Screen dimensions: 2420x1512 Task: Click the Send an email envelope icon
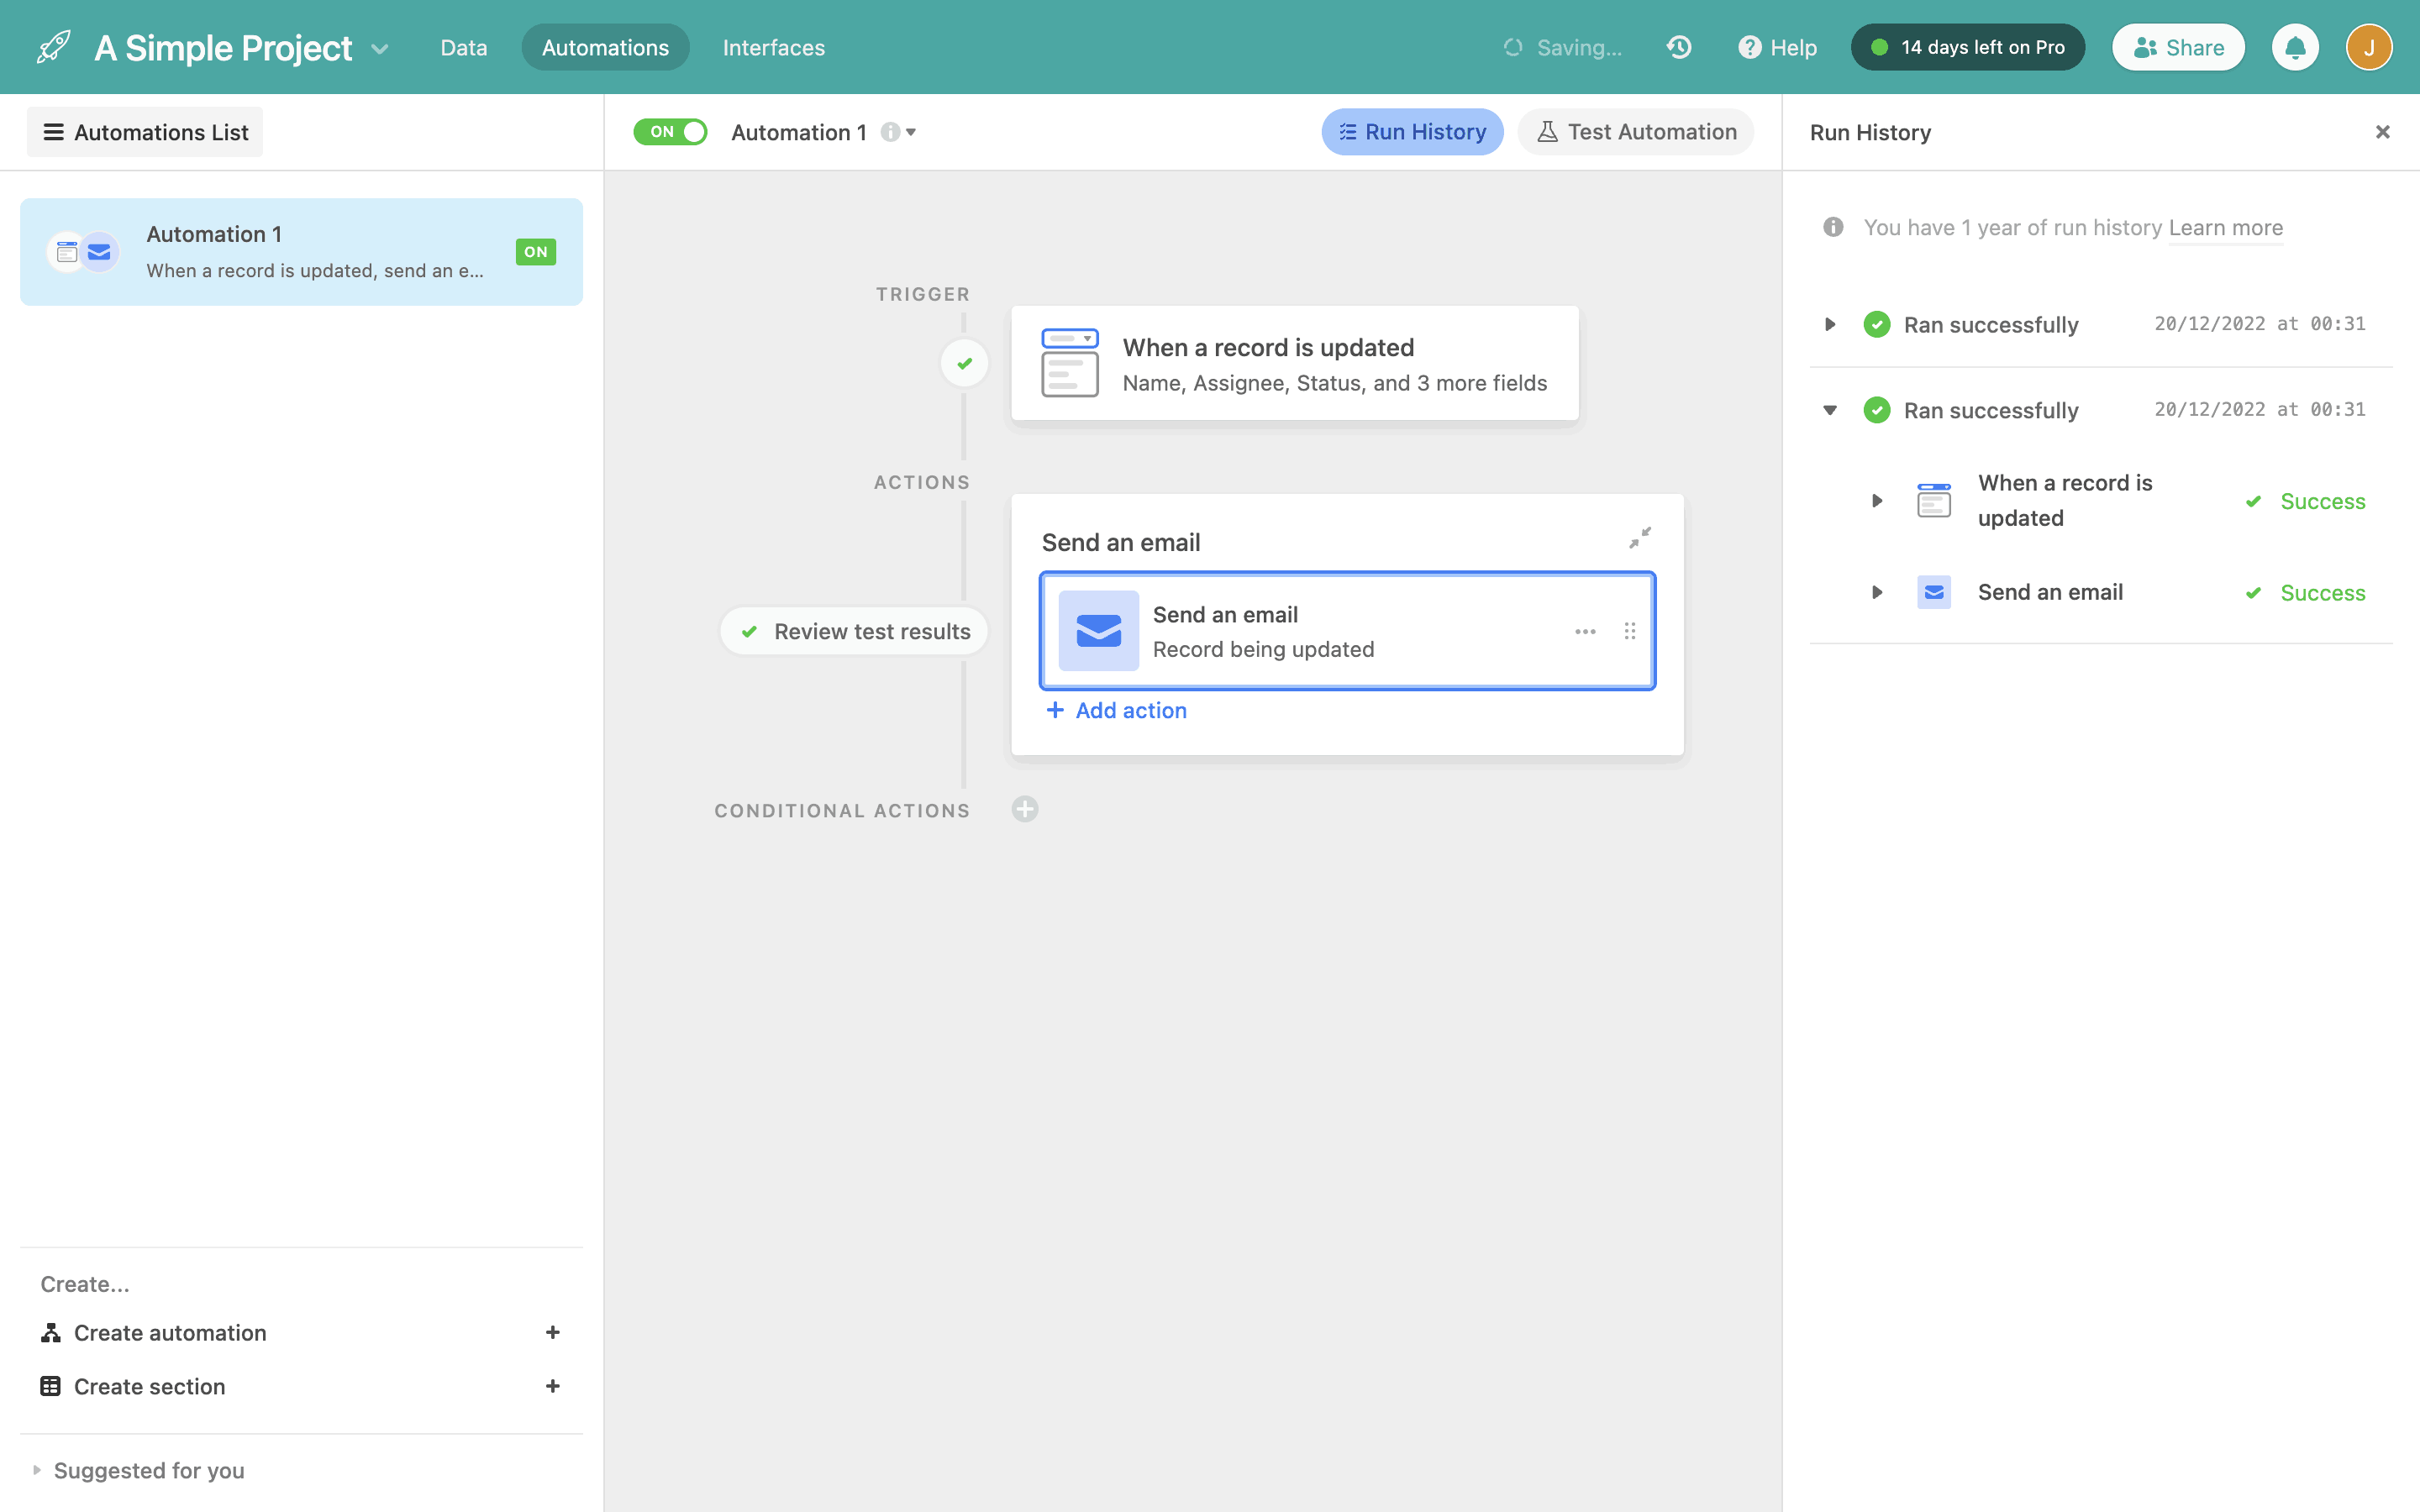1098,631
